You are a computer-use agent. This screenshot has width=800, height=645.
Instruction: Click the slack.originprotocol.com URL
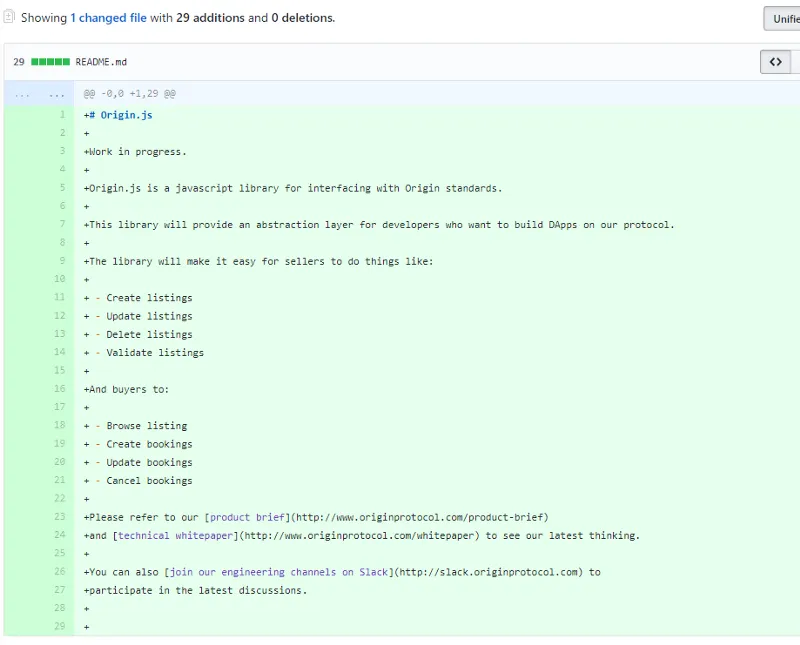pos(488,573)
